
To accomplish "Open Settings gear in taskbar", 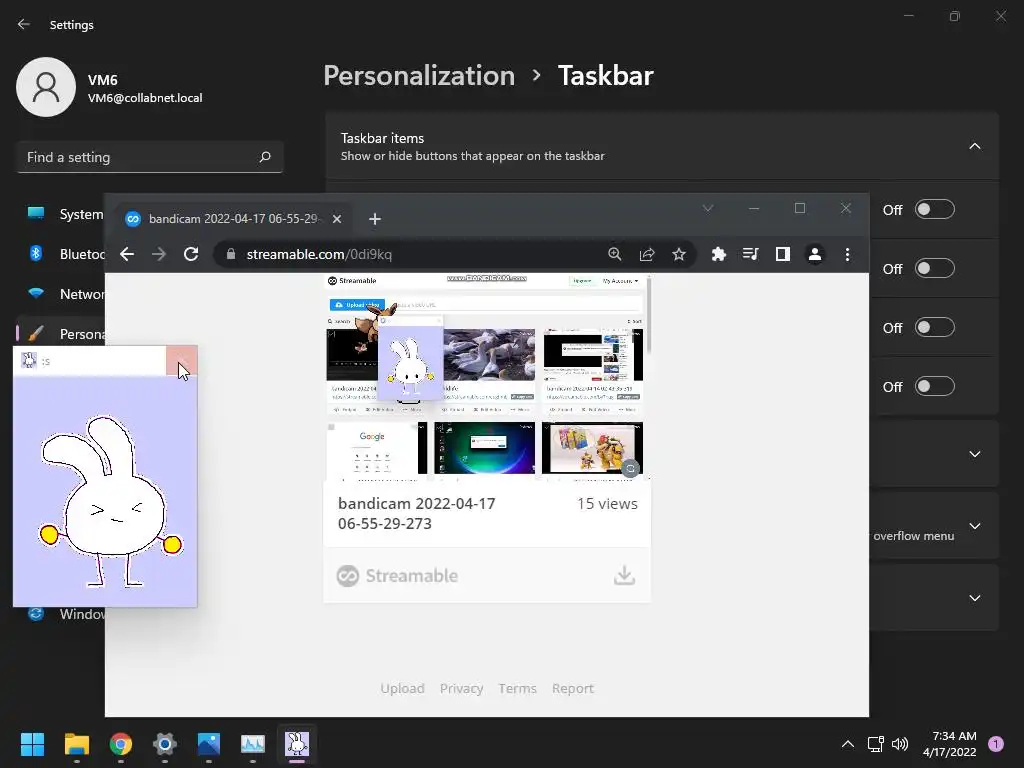I will point(165,744).
